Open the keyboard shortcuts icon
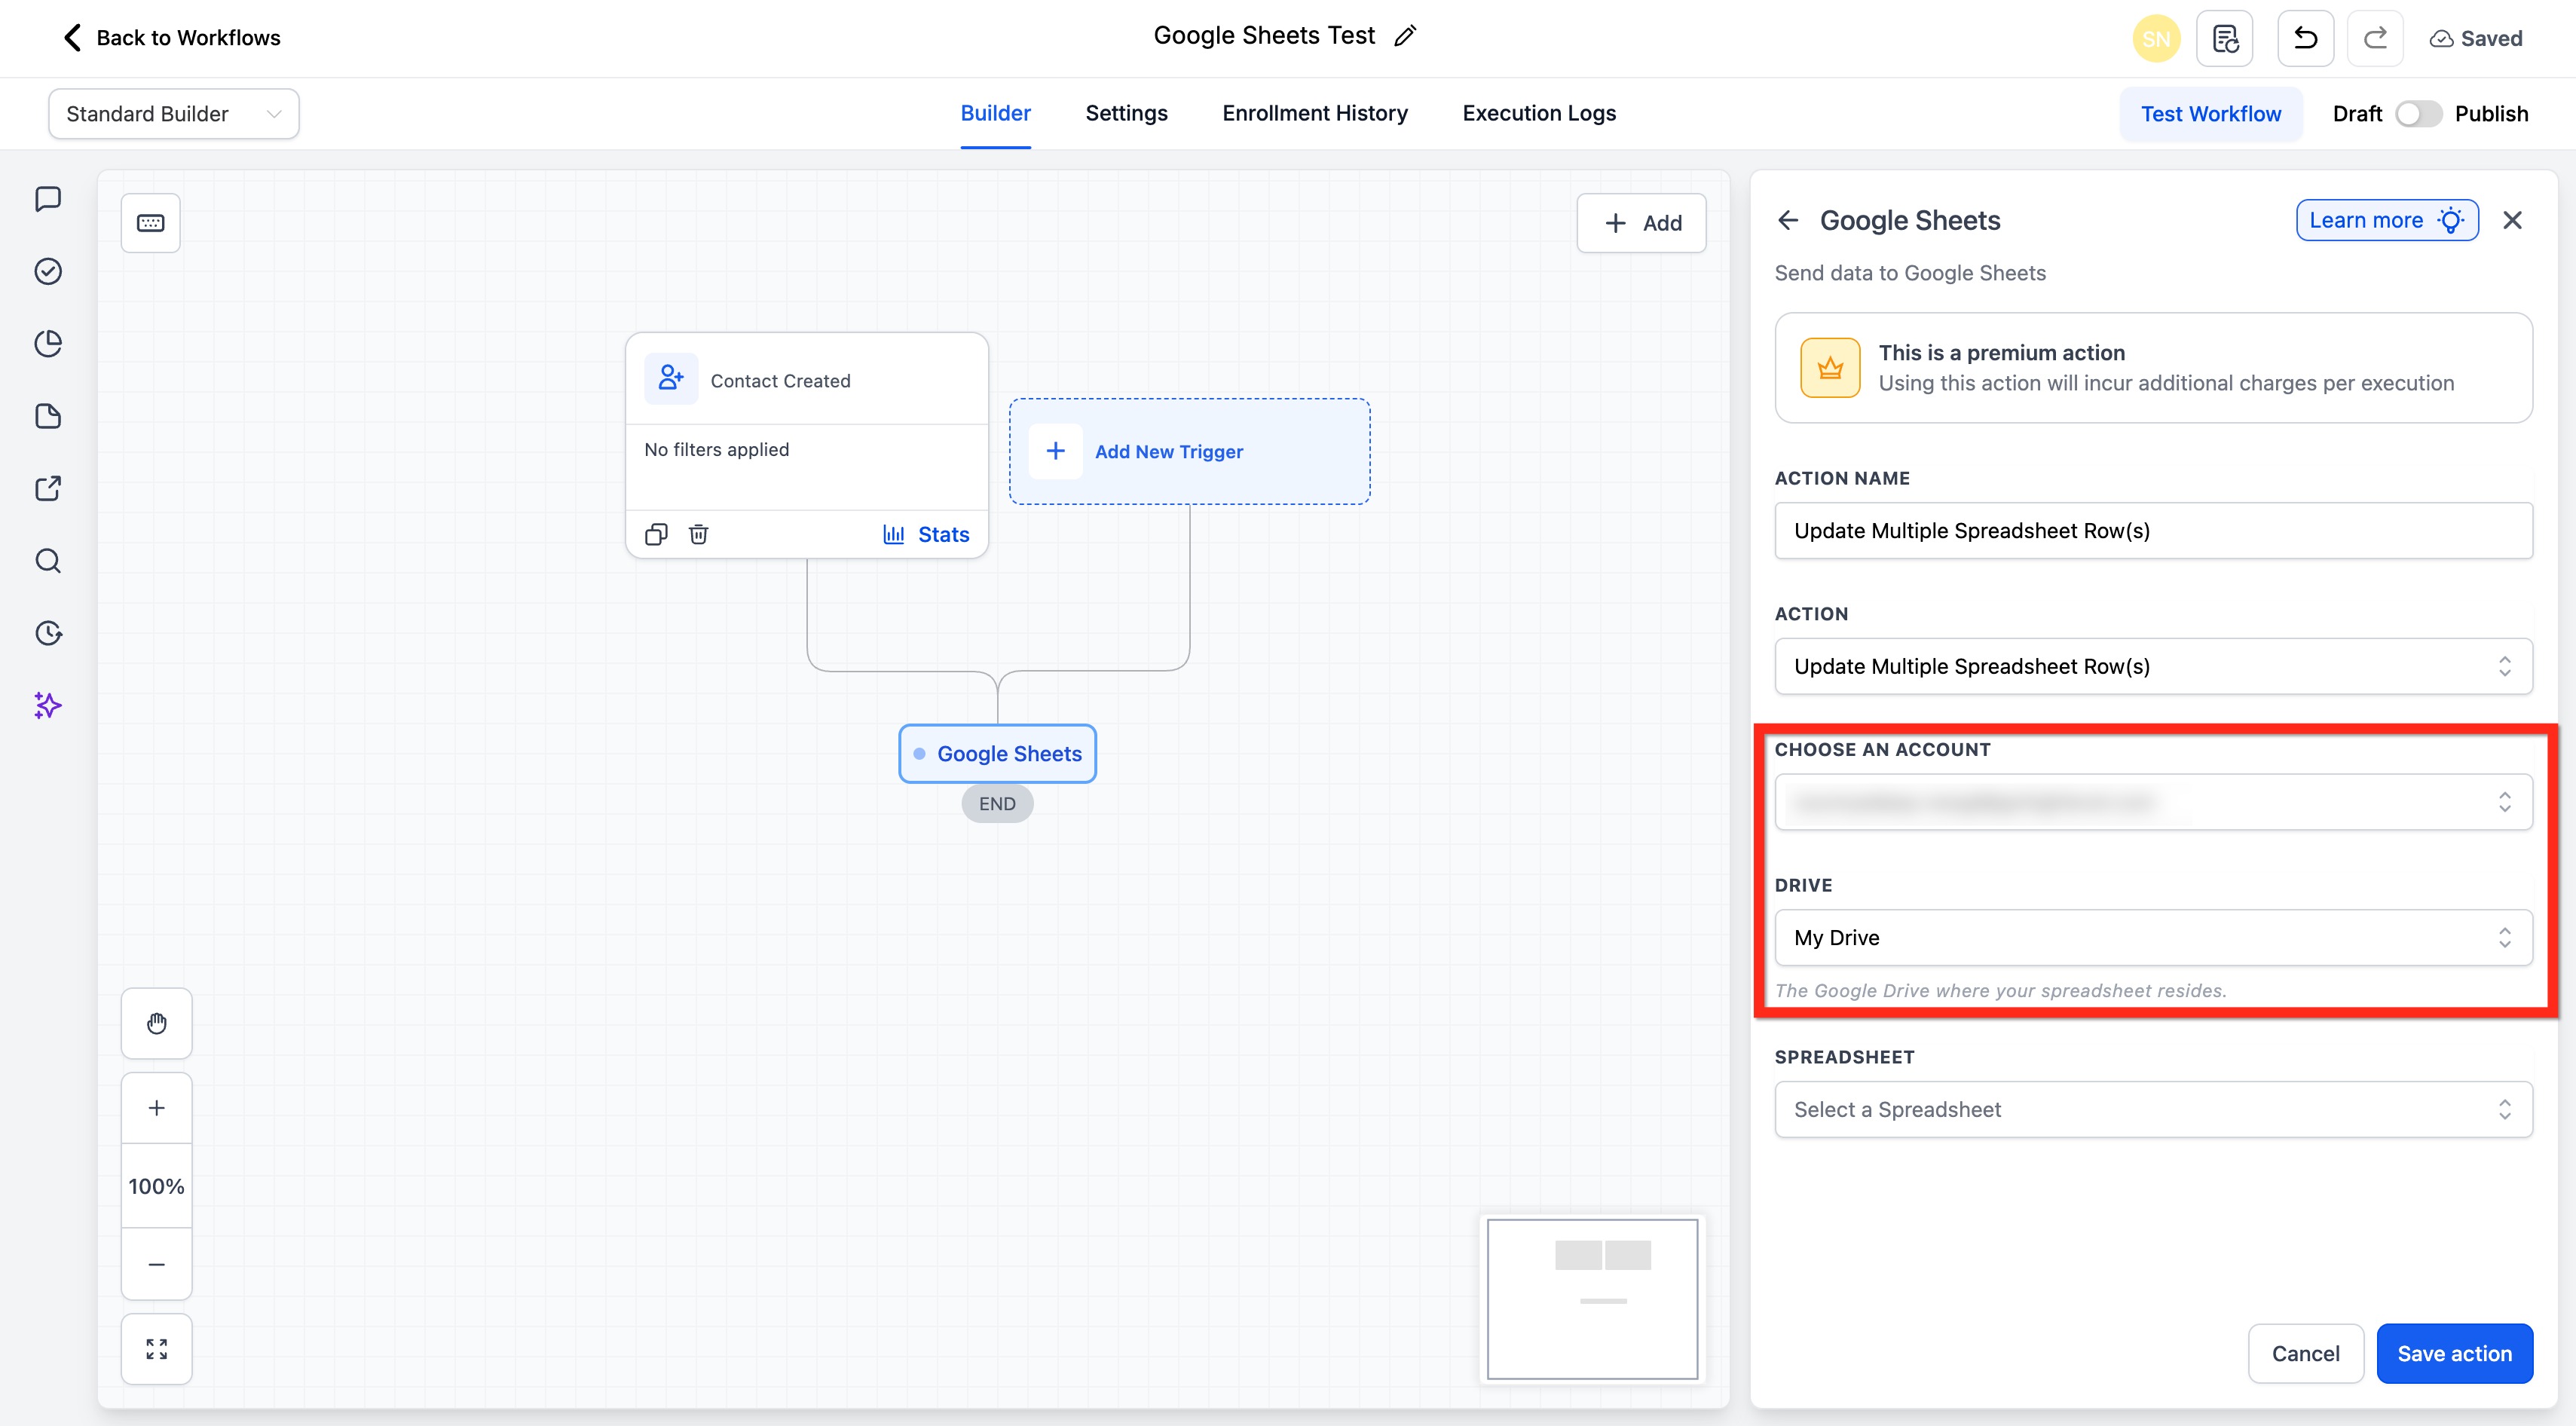The height and width of the screenshot is (1426, 2576). 151,223
